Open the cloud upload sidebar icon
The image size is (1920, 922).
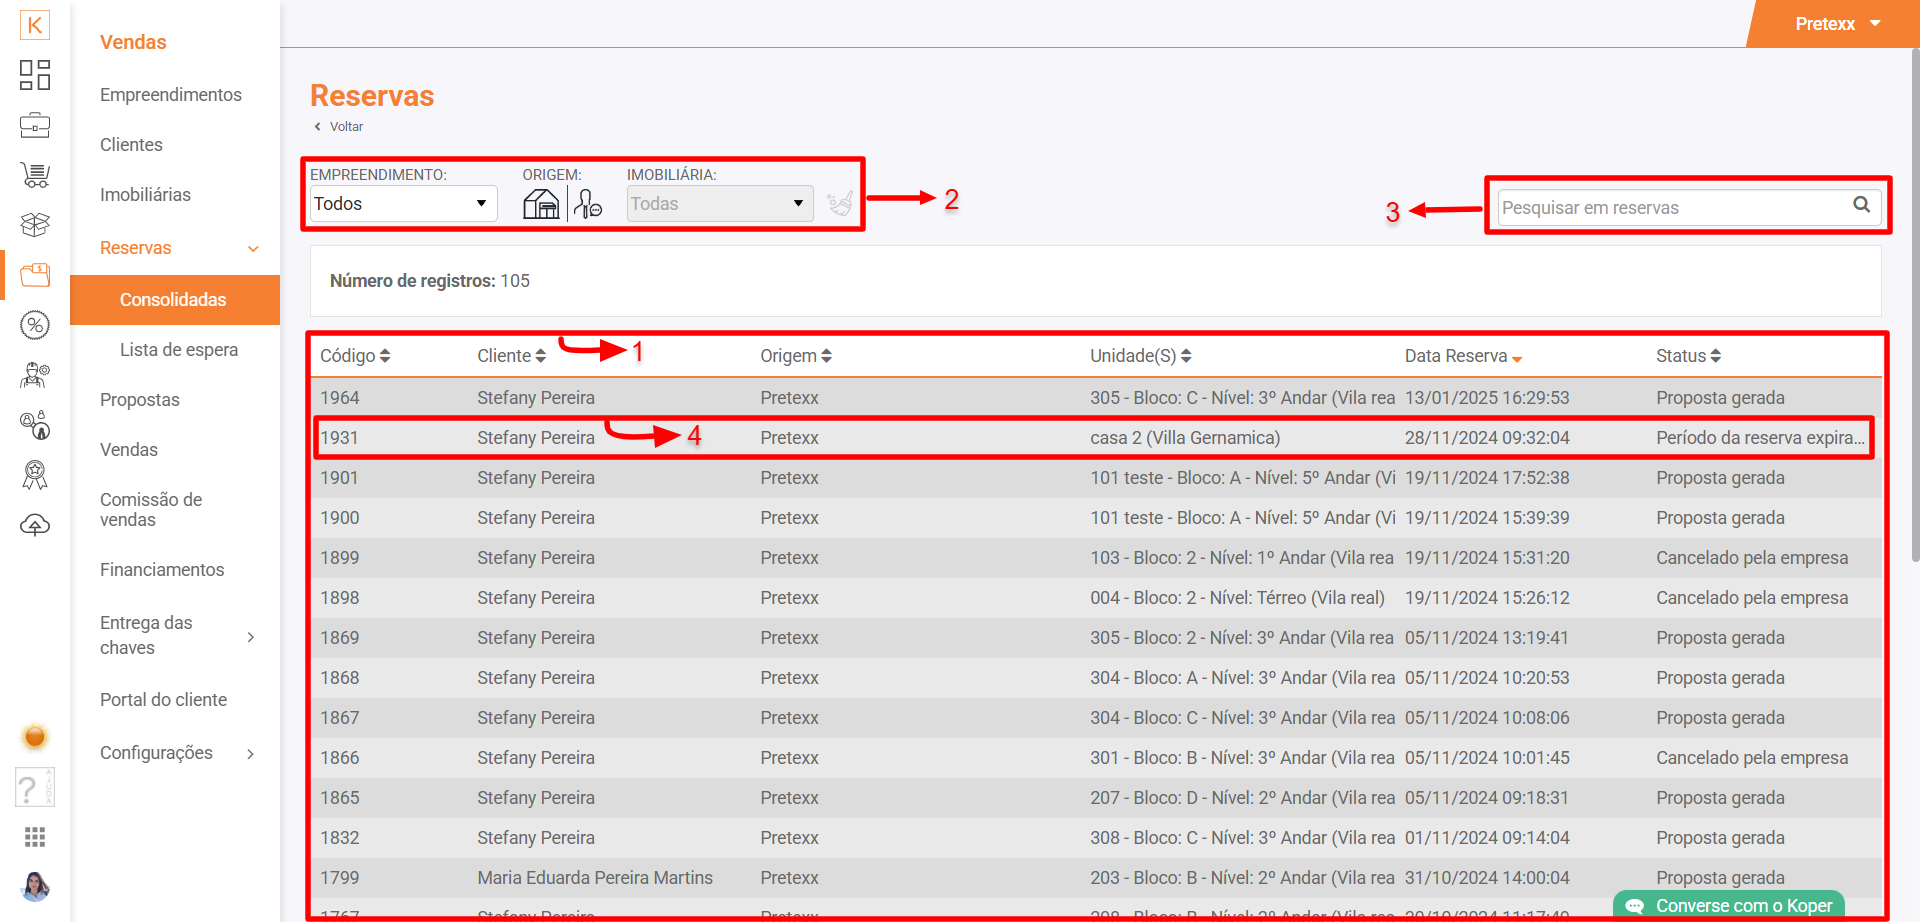tap(35, 525)
